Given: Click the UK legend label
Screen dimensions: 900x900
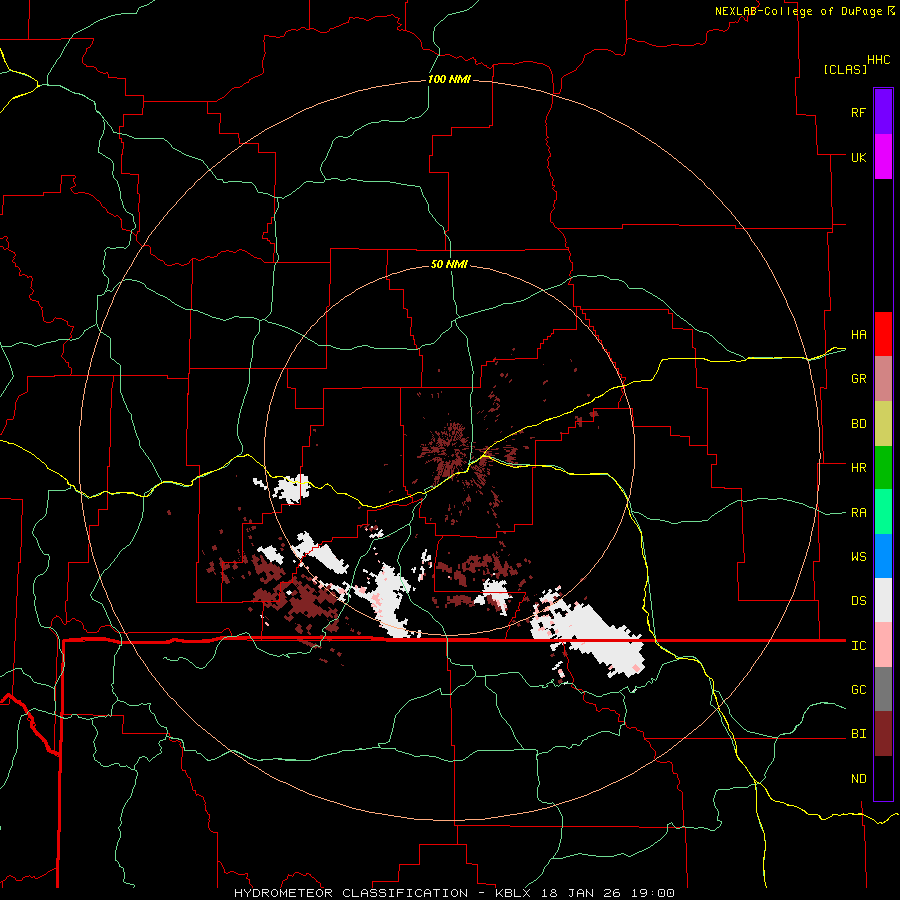Looking at the screenshot, I should (x=858, y=157).
